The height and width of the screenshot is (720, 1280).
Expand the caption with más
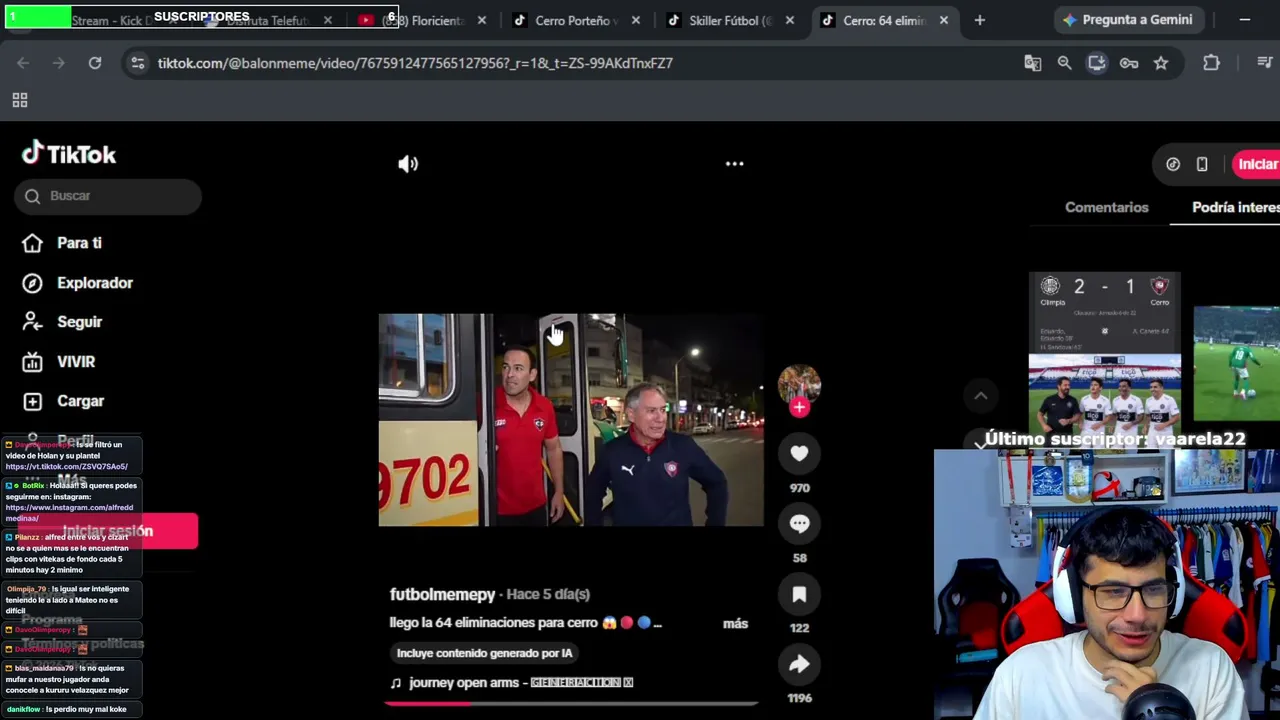[x=735, y=623]
